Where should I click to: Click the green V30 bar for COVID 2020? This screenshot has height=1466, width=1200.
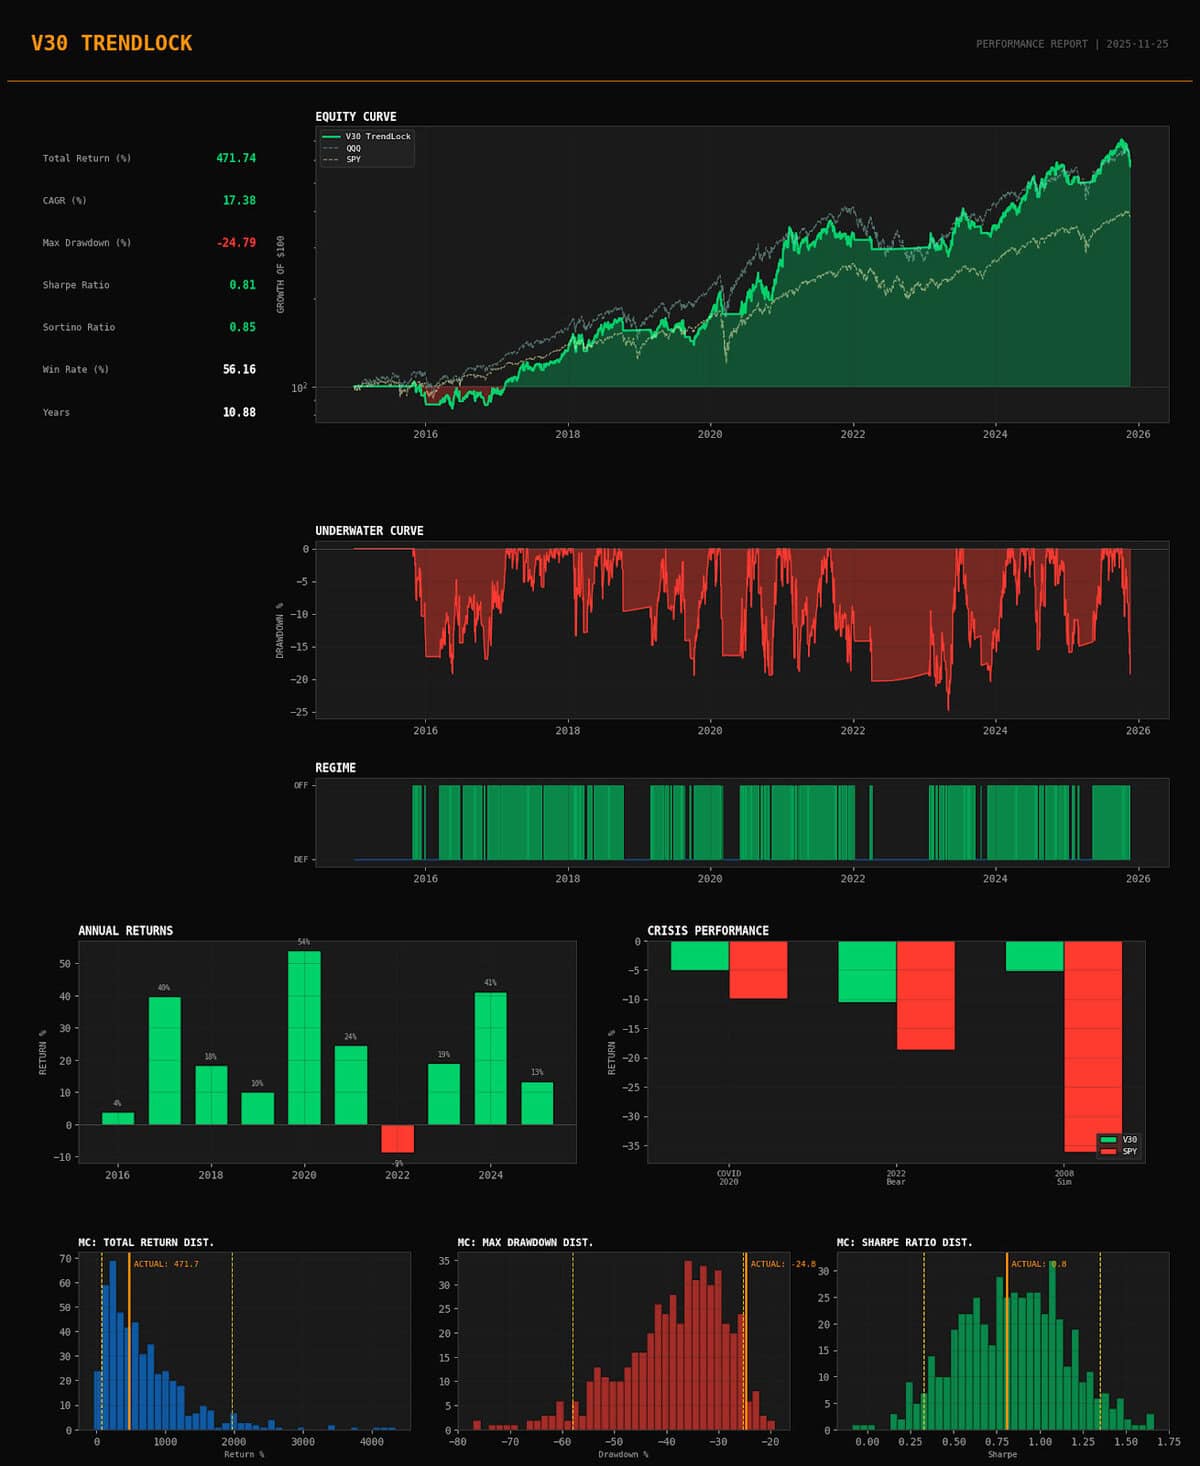(699, 956)
